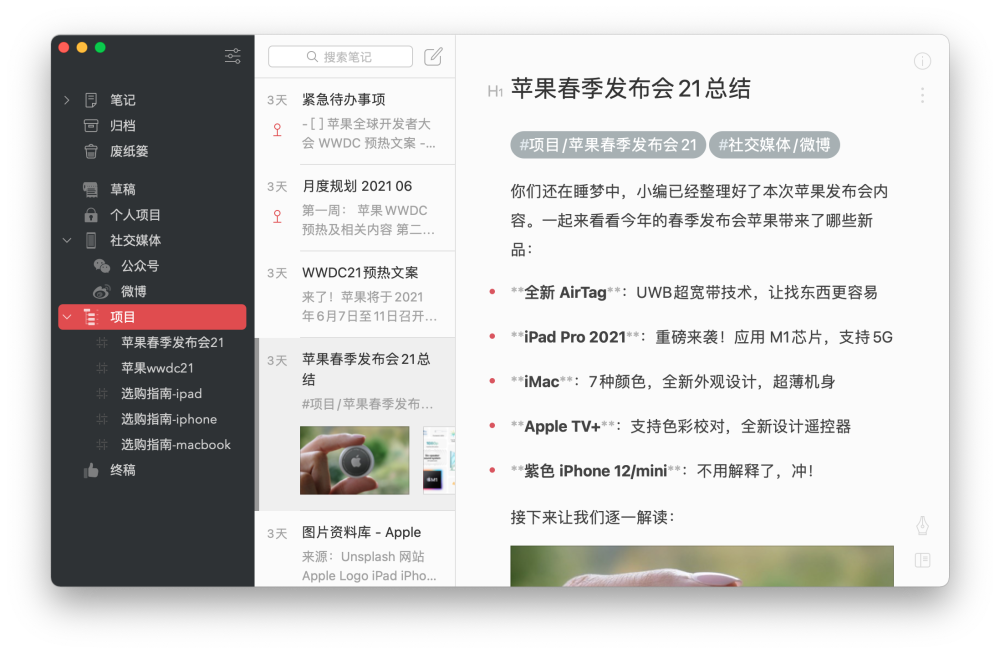Viewport: 1000px width, 654px height.
Task: Open the WWDC21预热文案 note
Action: point(355,295)
